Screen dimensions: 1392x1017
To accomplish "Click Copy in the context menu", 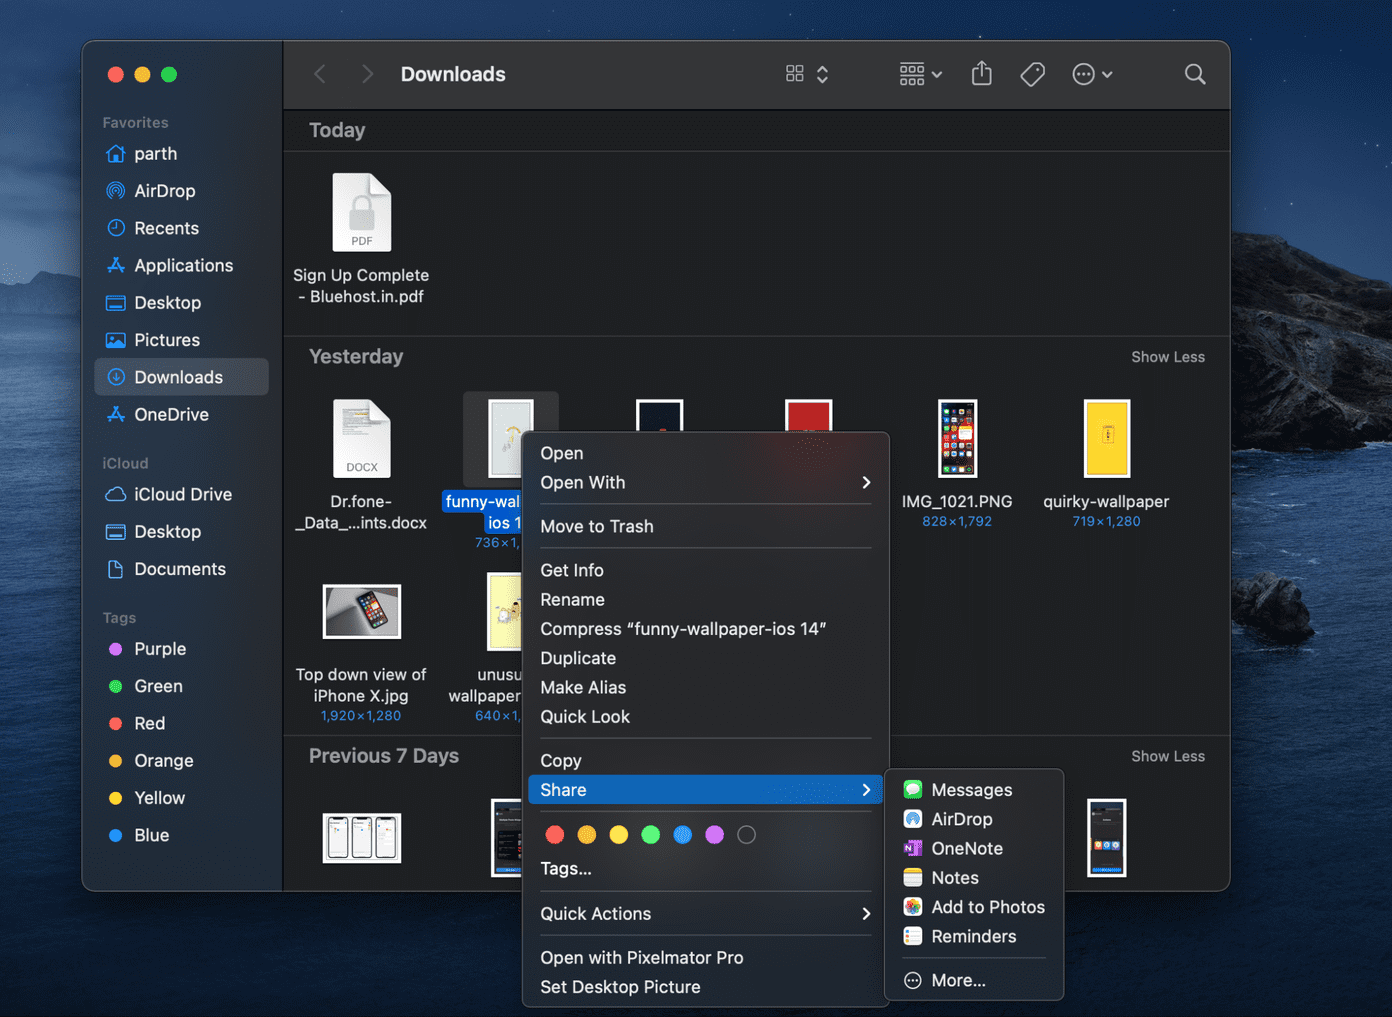I will [x=705, y=760].
